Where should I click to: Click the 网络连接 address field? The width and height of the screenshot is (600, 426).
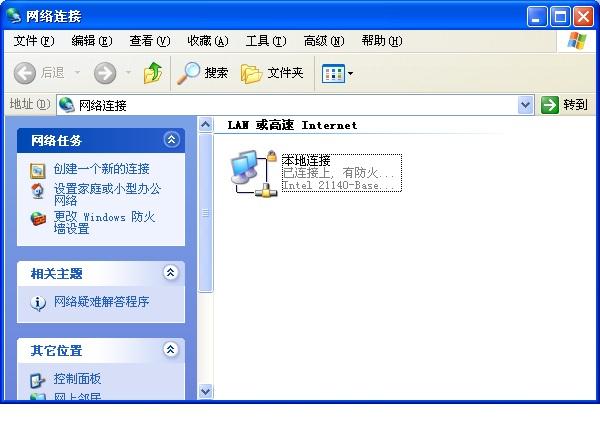pos(288,105)
